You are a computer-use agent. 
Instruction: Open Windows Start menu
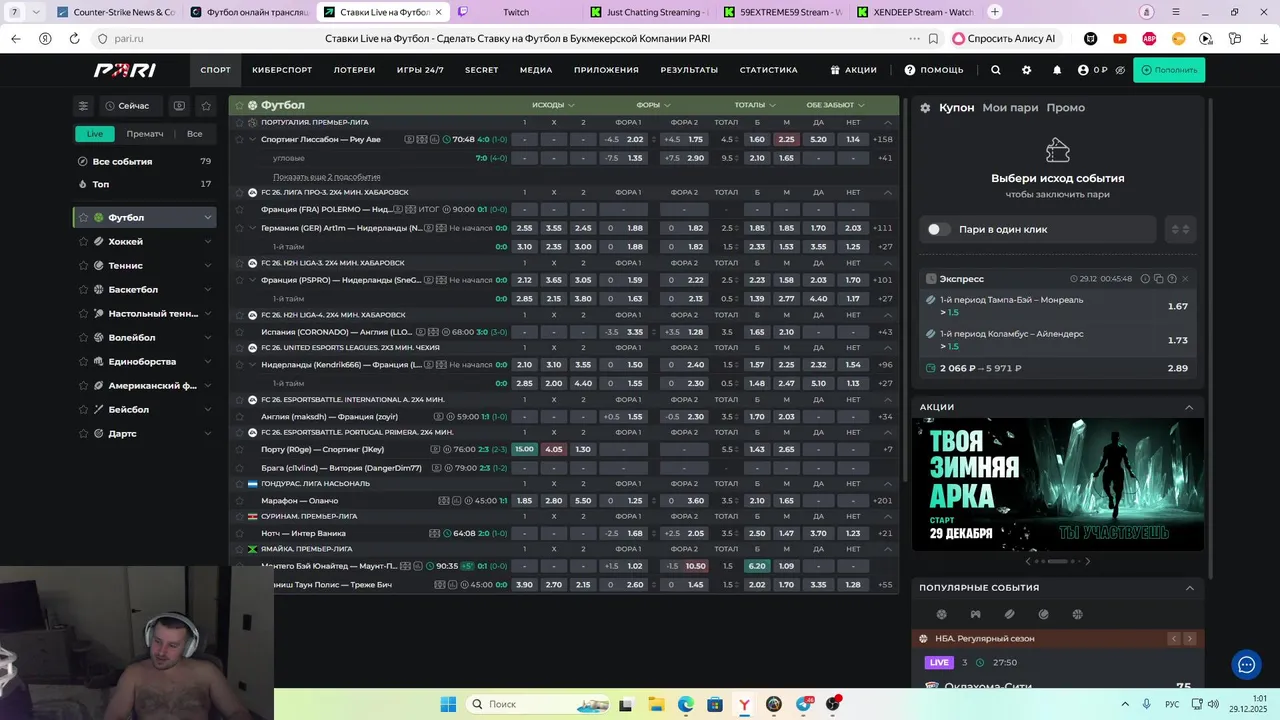(447, 704)
